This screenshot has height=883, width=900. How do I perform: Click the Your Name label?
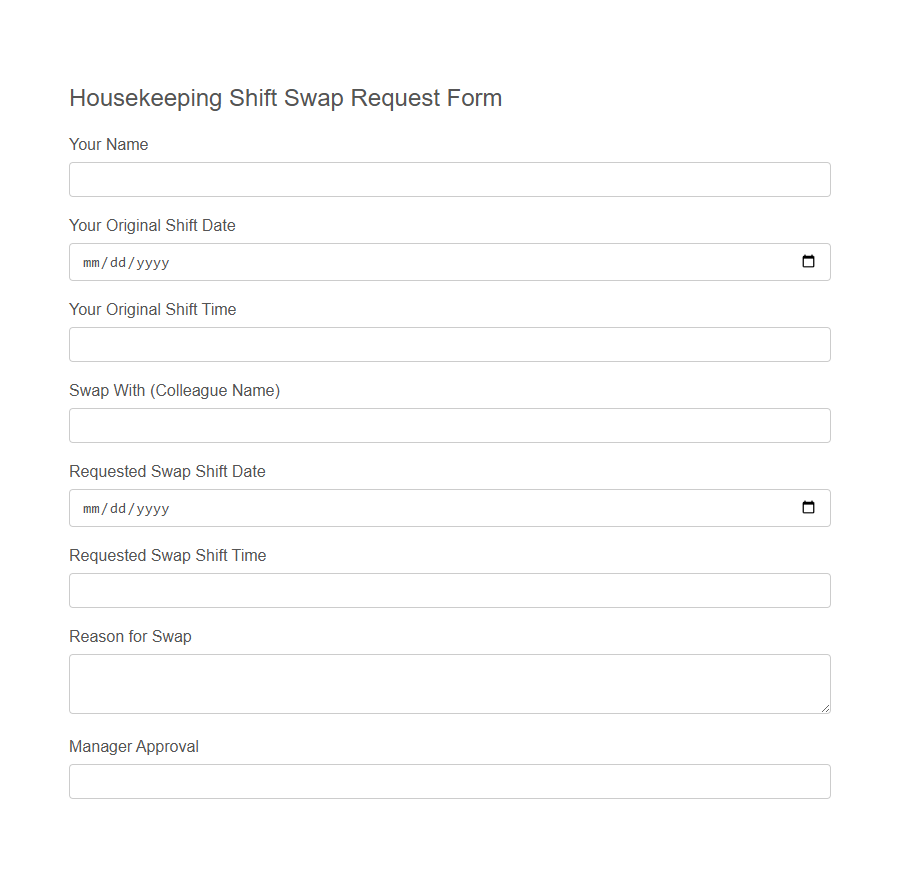point(108,144)
